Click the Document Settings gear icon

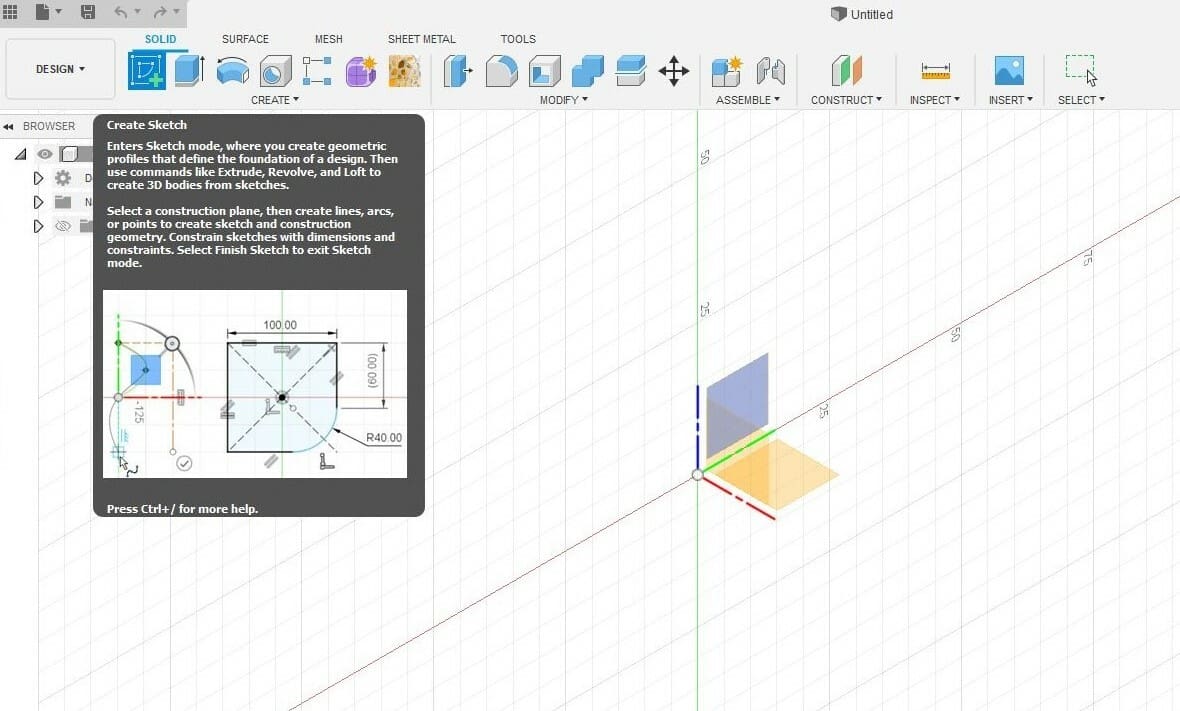63,178
